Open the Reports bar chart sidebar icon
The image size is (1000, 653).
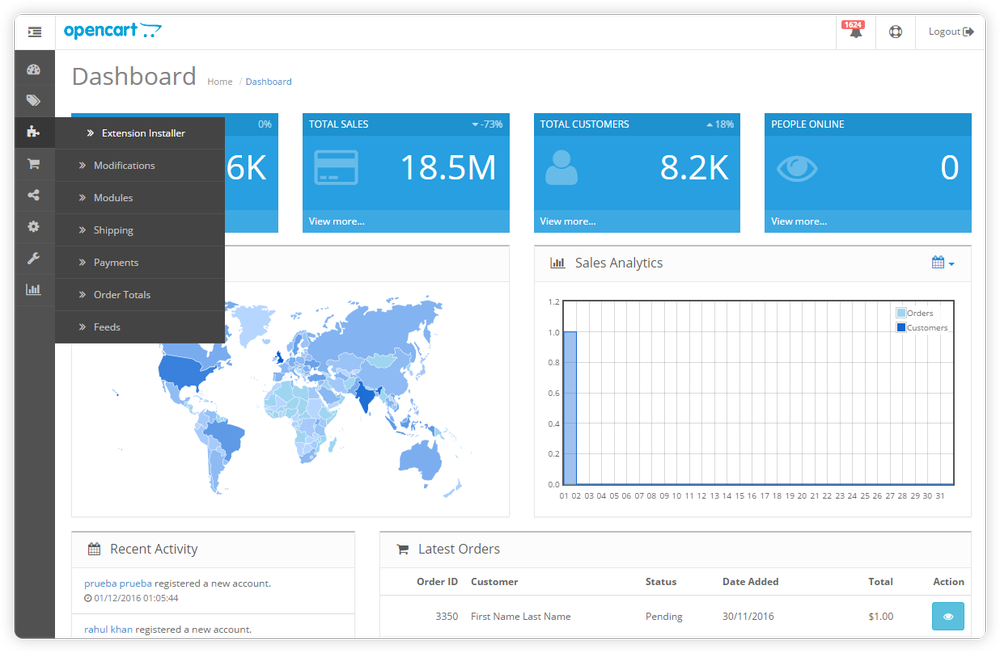coord(34,290)
